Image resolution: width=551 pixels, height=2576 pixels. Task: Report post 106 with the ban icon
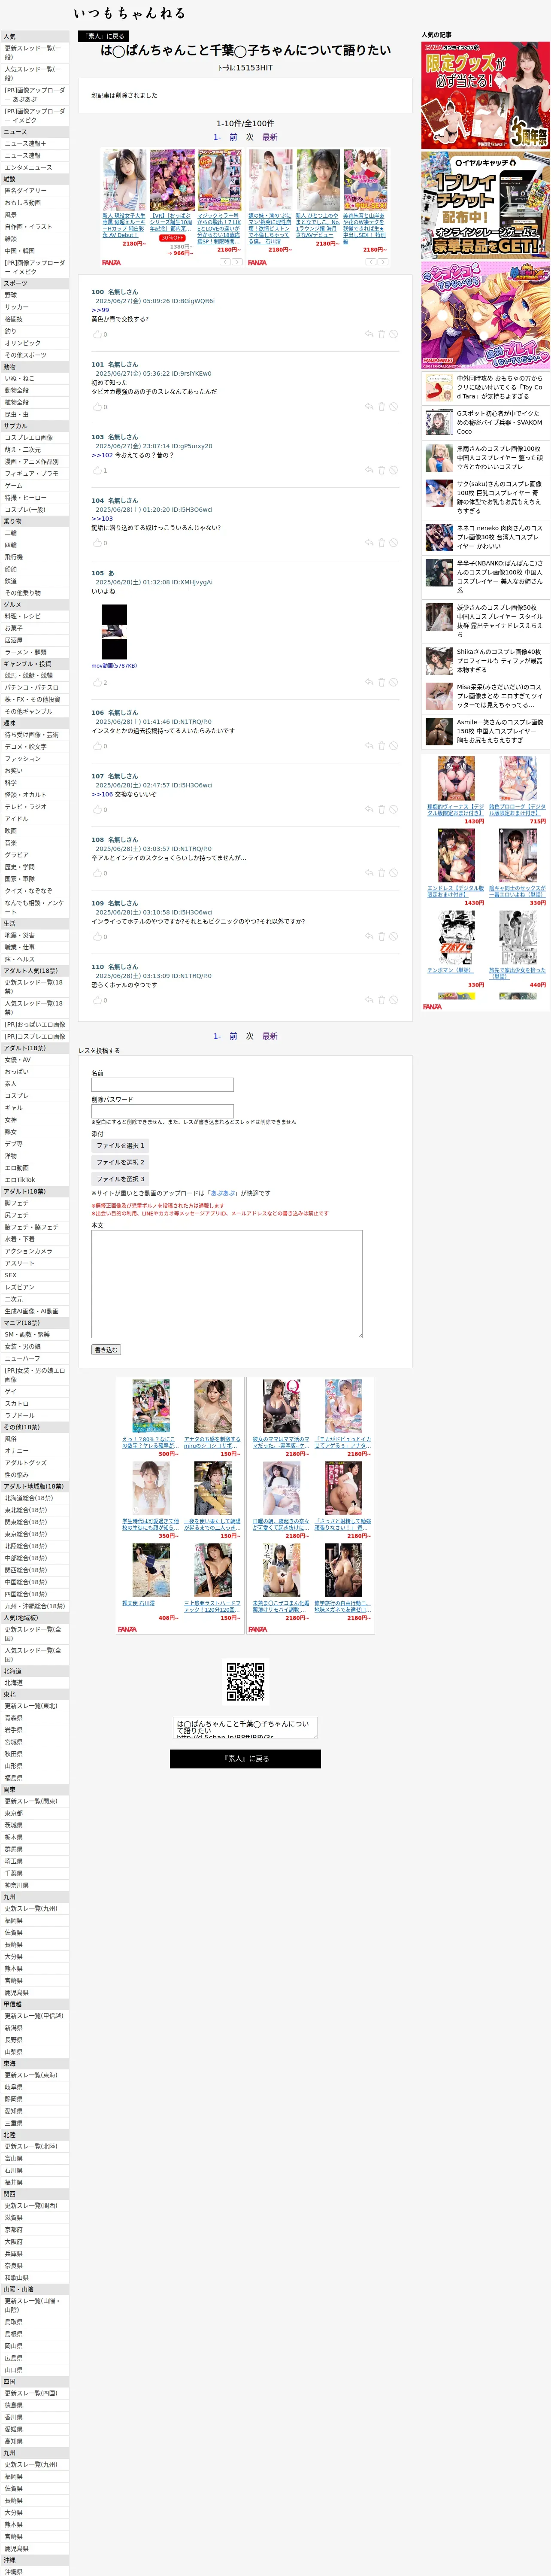tap(393, 746)
